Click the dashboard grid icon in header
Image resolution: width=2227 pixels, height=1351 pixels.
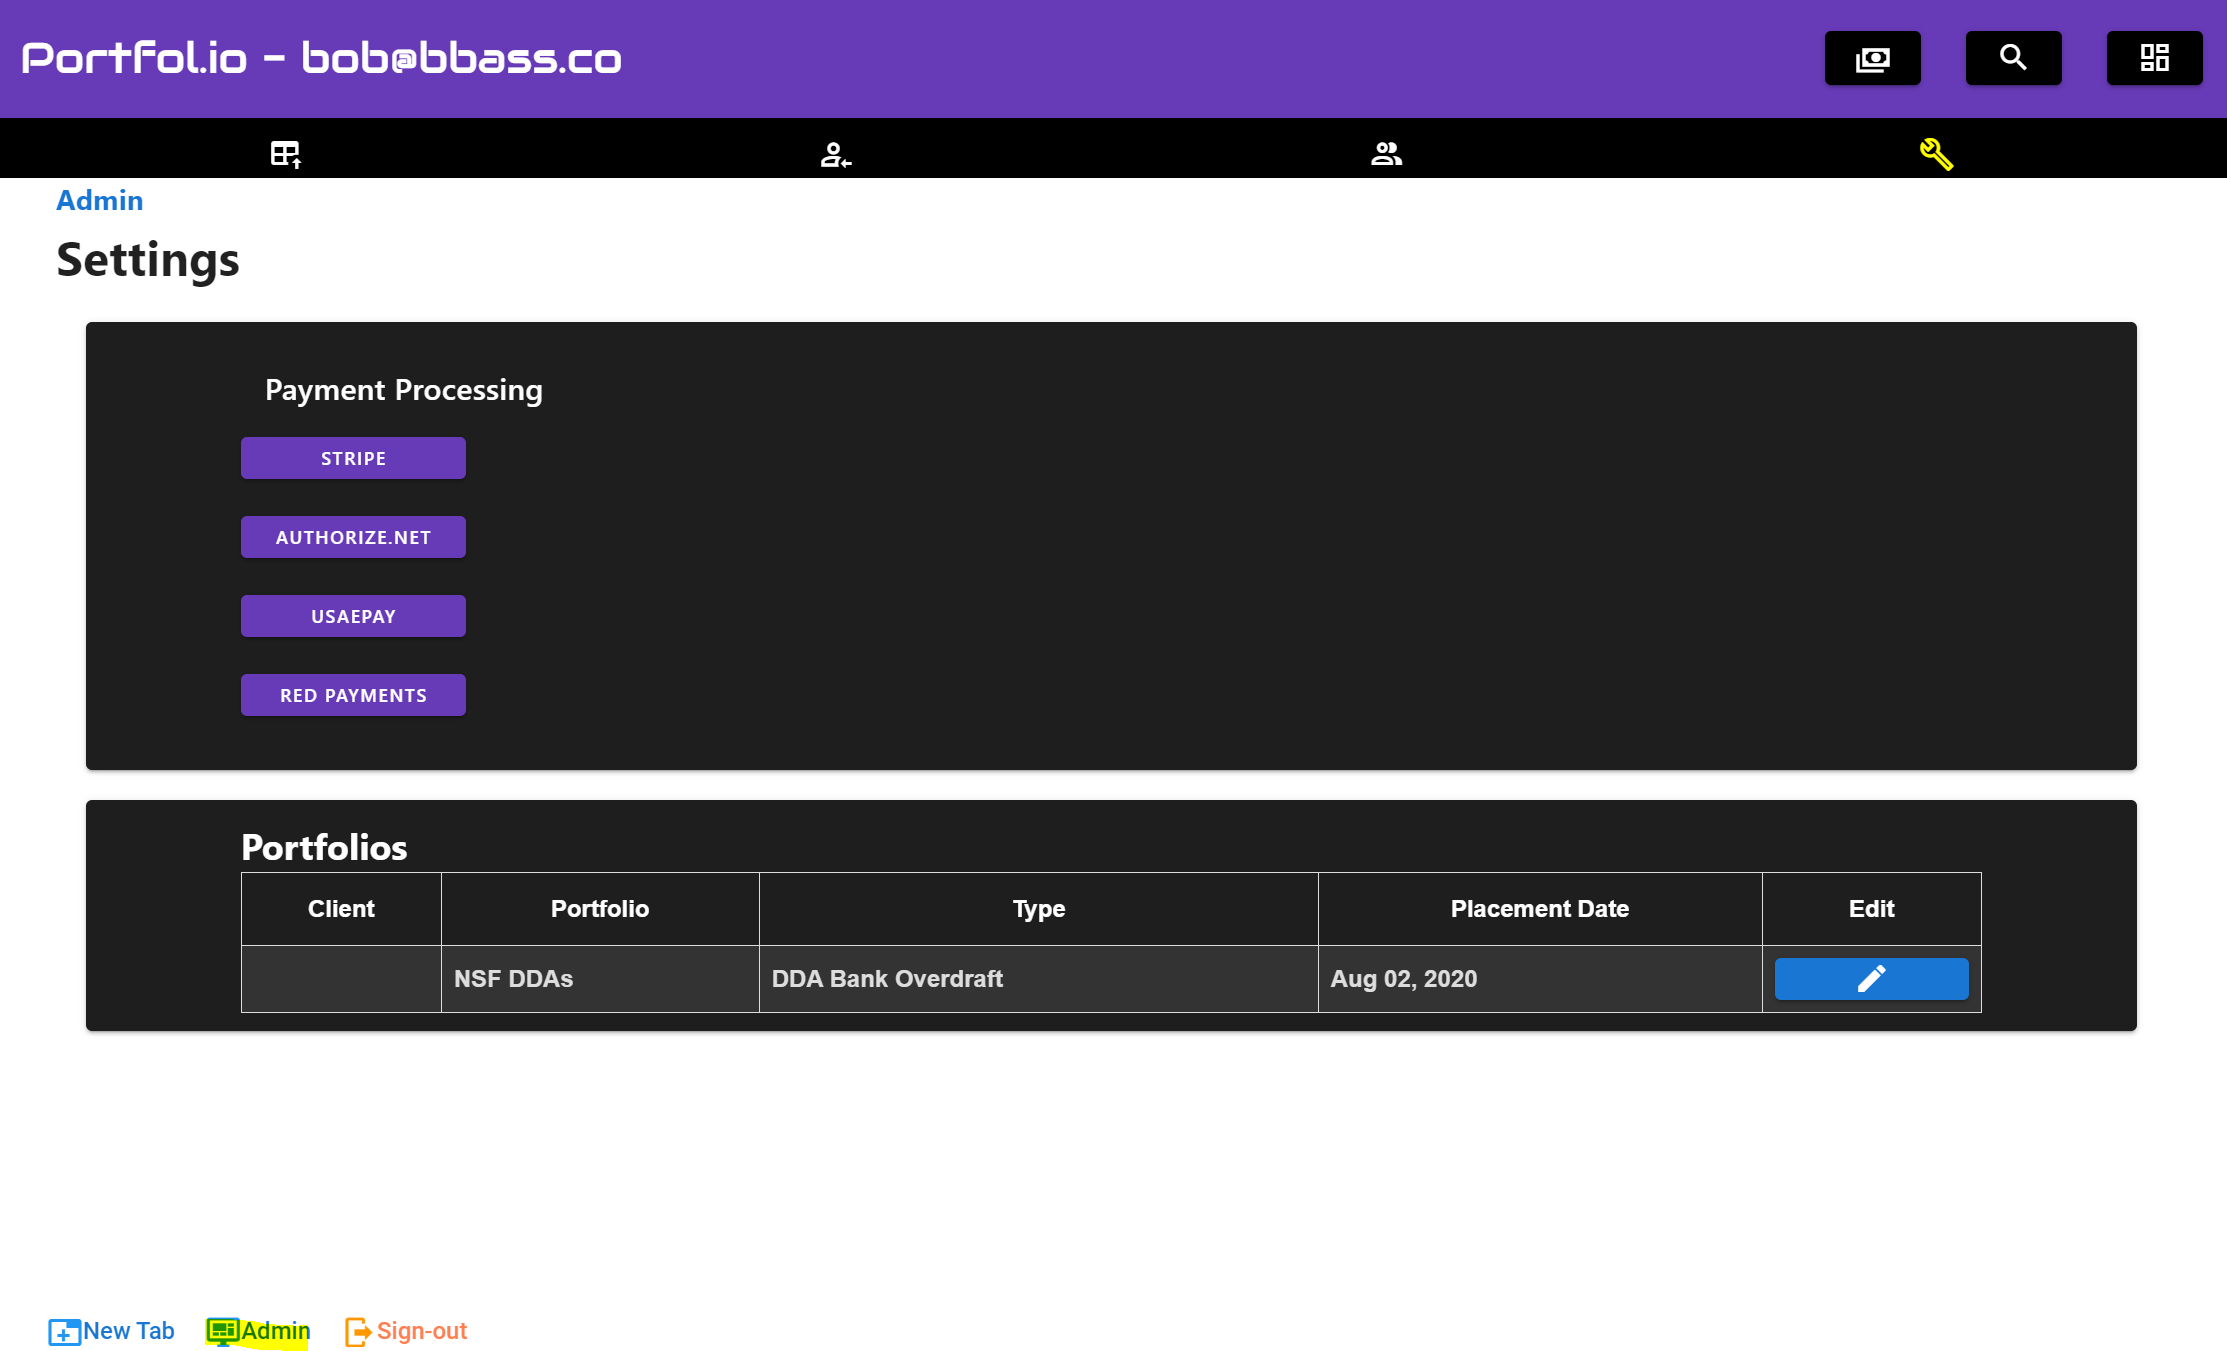click(x=2154, y=58)
